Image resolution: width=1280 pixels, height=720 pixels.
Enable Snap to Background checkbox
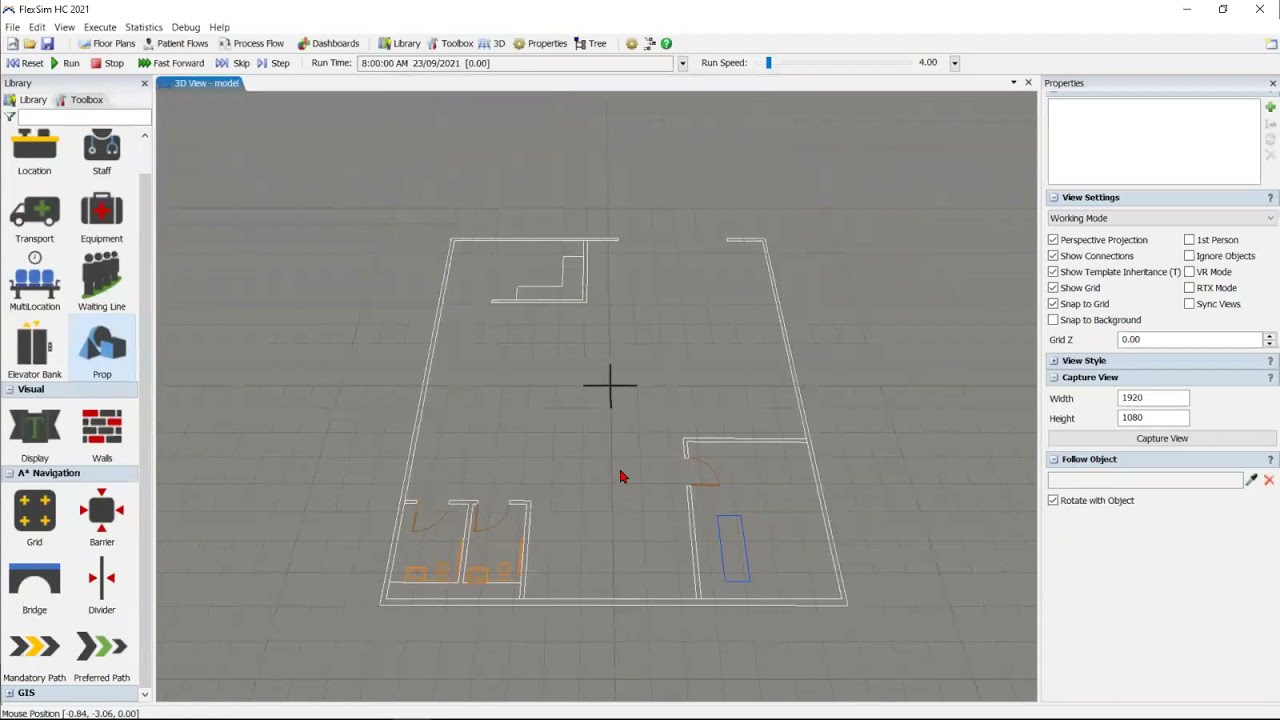pyautogui.click(x=1053, y=320)
